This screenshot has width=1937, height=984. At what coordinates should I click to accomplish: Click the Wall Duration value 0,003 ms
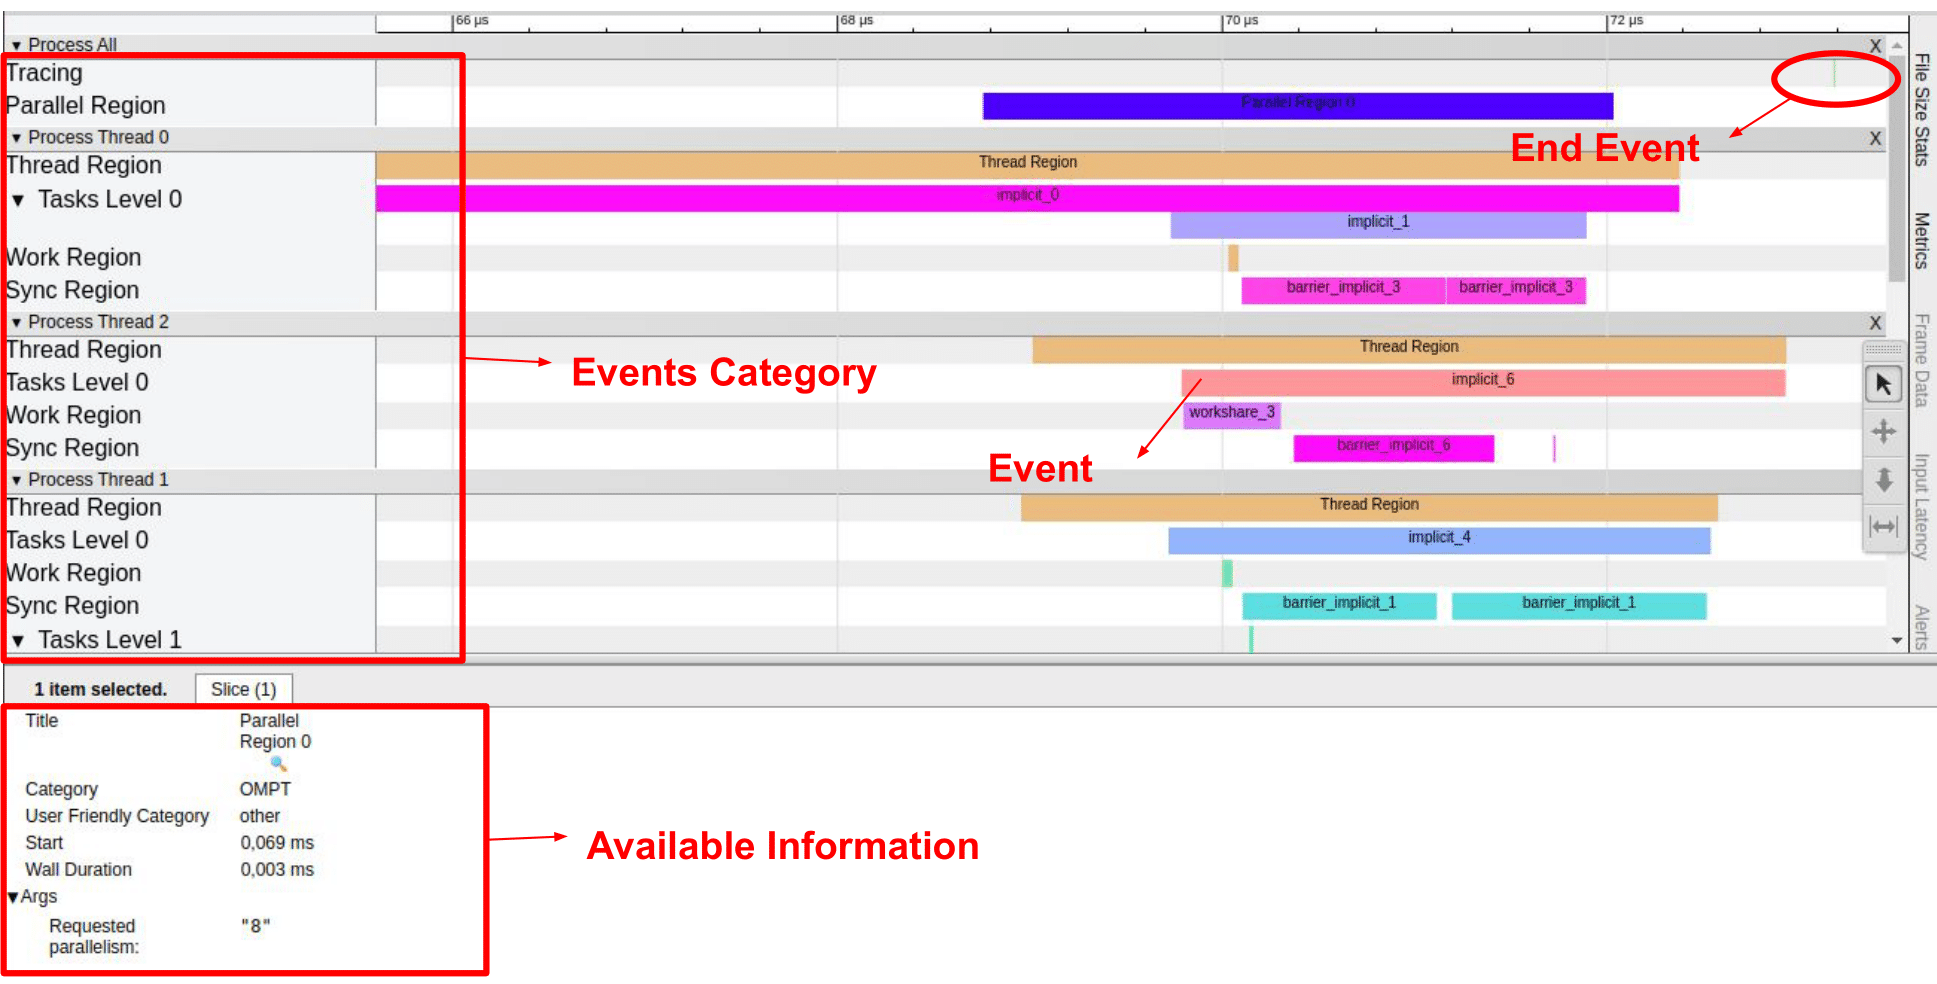pyautogui.click(x=277, y=870)
